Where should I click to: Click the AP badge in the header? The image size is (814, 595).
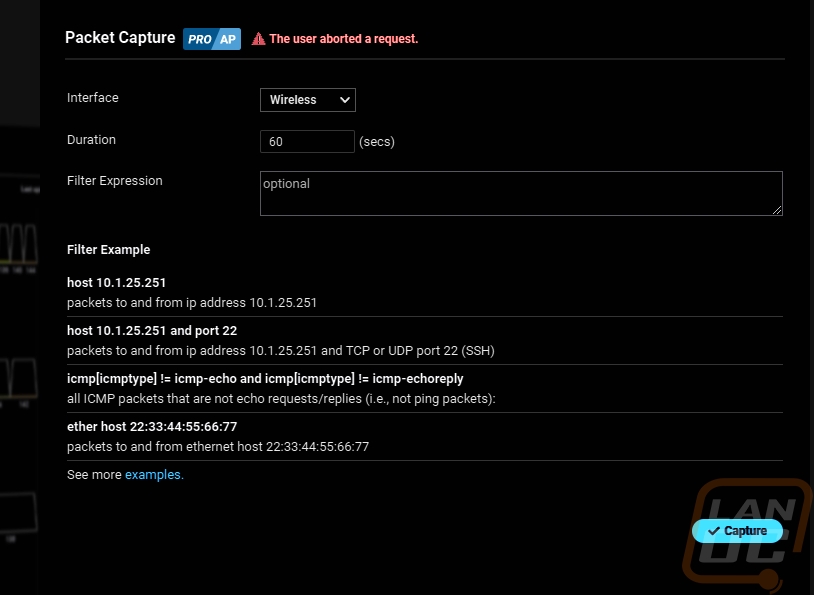point(229,39)
